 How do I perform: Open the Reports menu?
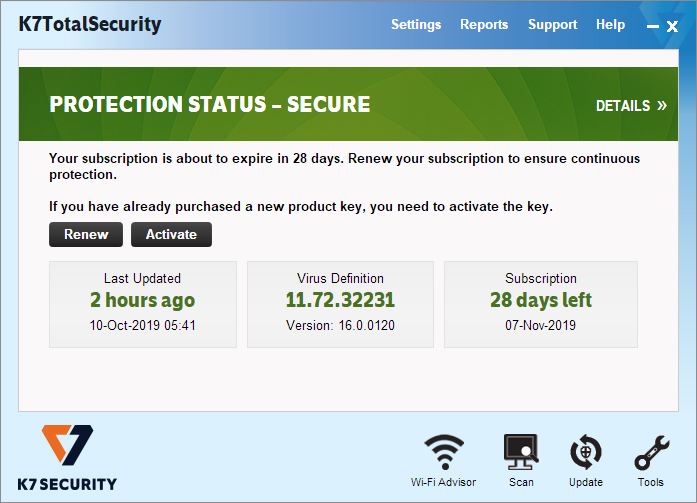[x=484, y=25]
